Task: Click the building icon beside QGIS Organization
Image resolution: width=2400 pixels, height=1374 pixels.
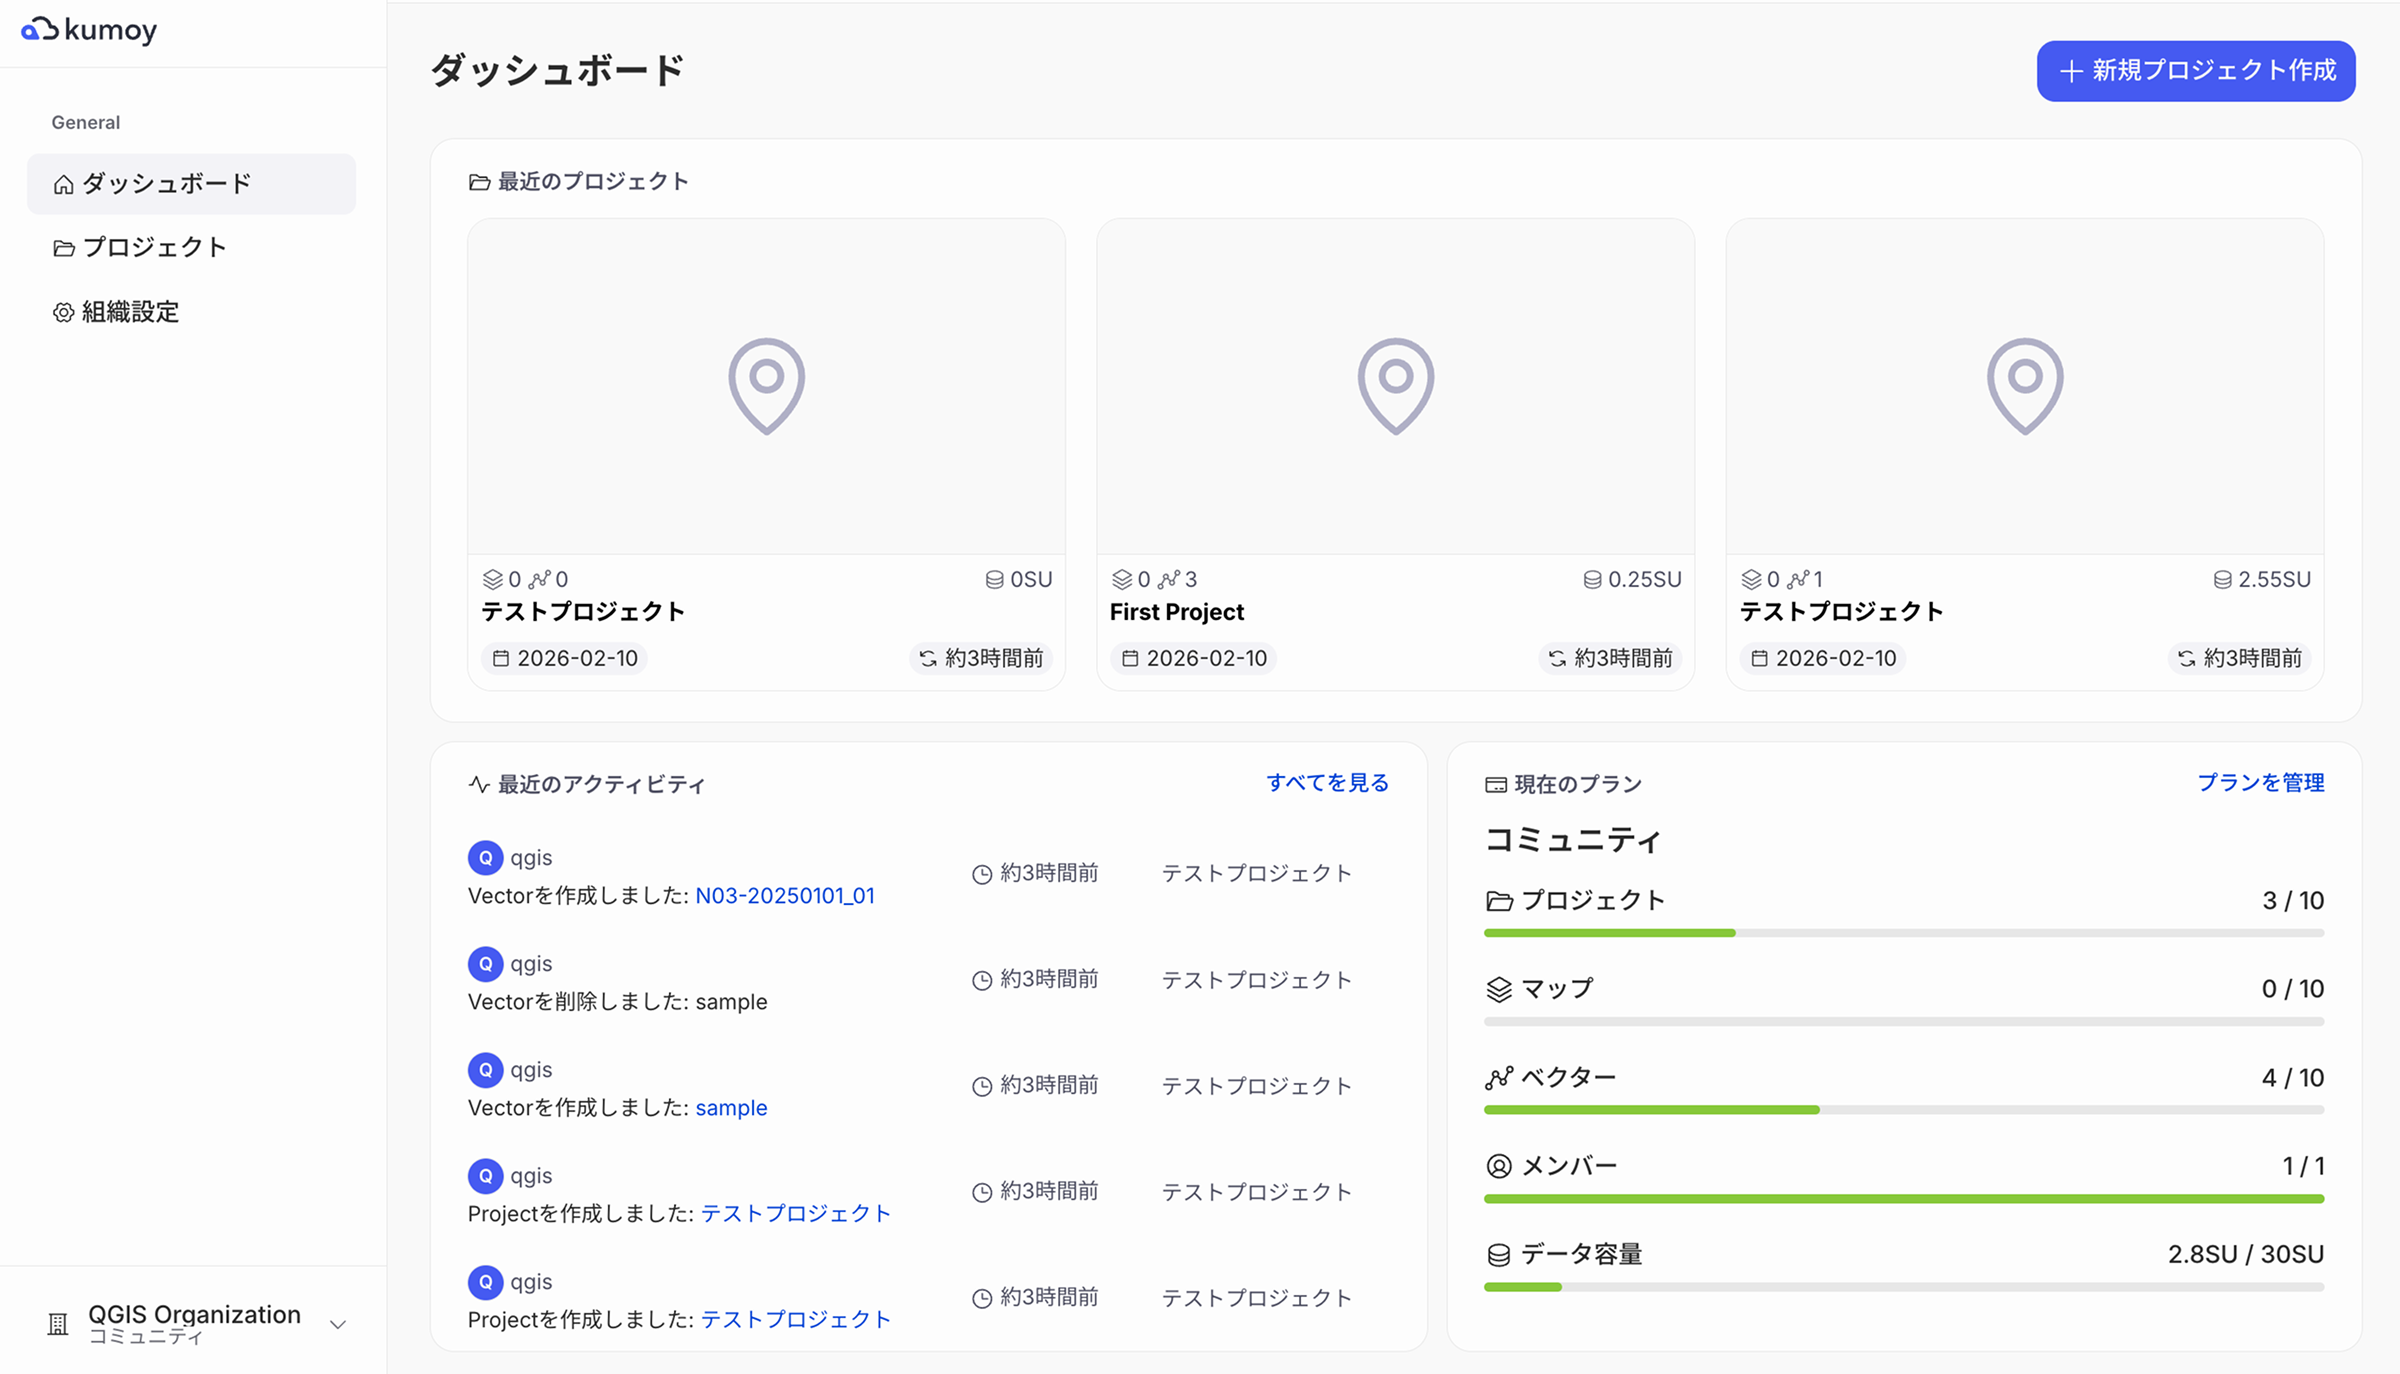Action: click(57, 1322)
